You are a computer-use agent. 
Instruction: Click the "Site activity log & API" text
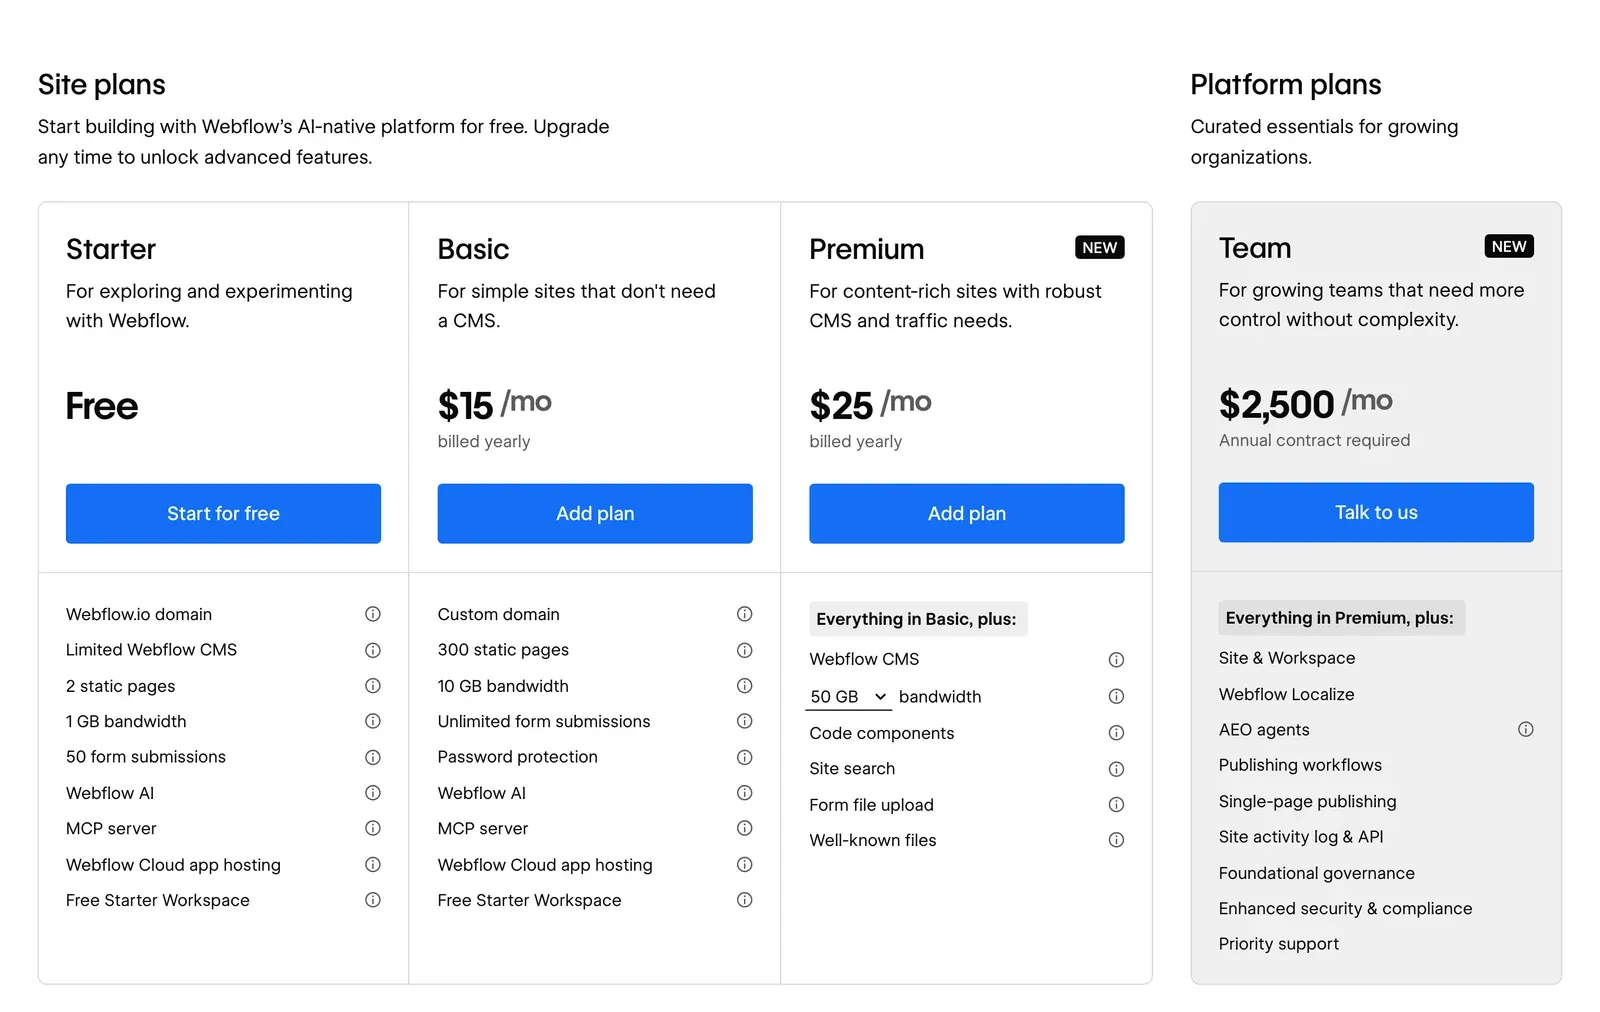tap(1301, 837)
